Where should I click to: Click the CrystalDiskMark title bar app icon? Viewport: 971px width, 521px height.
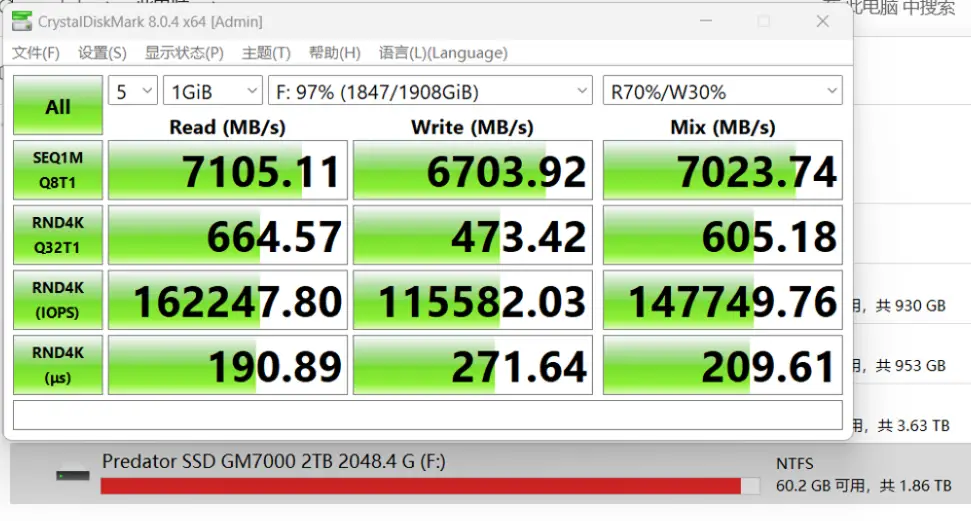coord(21,21)
